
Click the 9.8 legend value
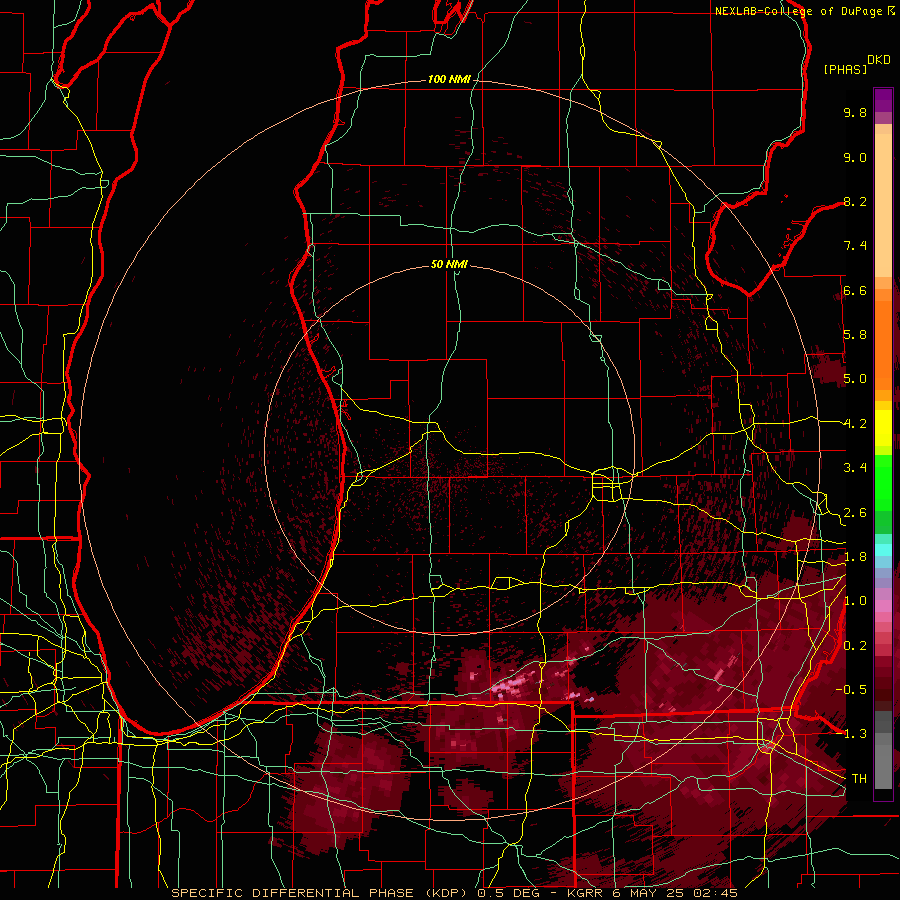(x=855, y=112)
